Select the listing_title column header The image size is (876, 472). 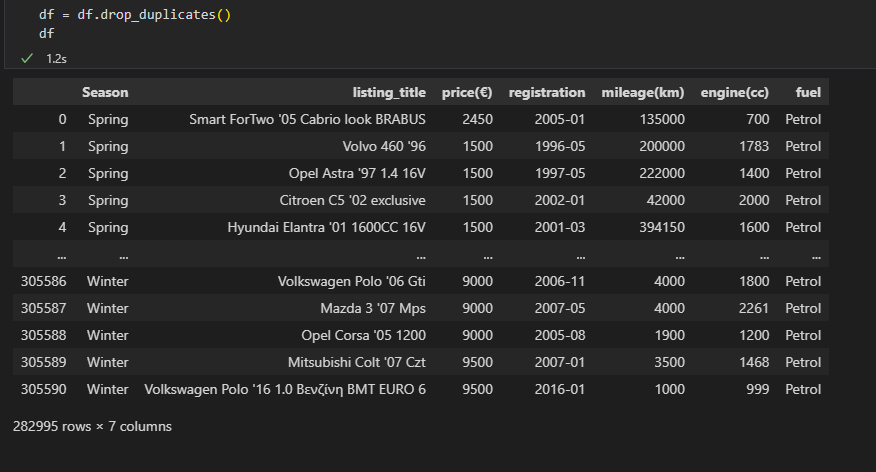click(389, 92)
